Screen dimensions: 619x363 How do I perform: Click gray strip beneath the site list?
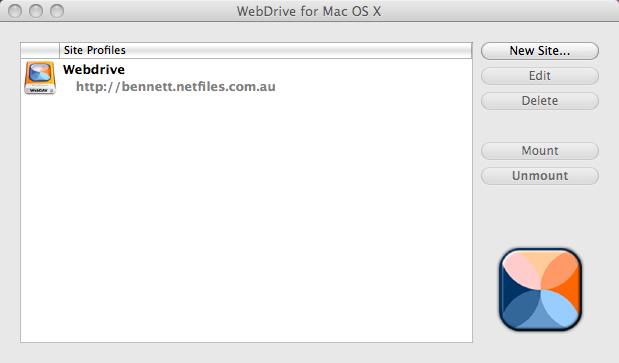[x=246, y=353]
